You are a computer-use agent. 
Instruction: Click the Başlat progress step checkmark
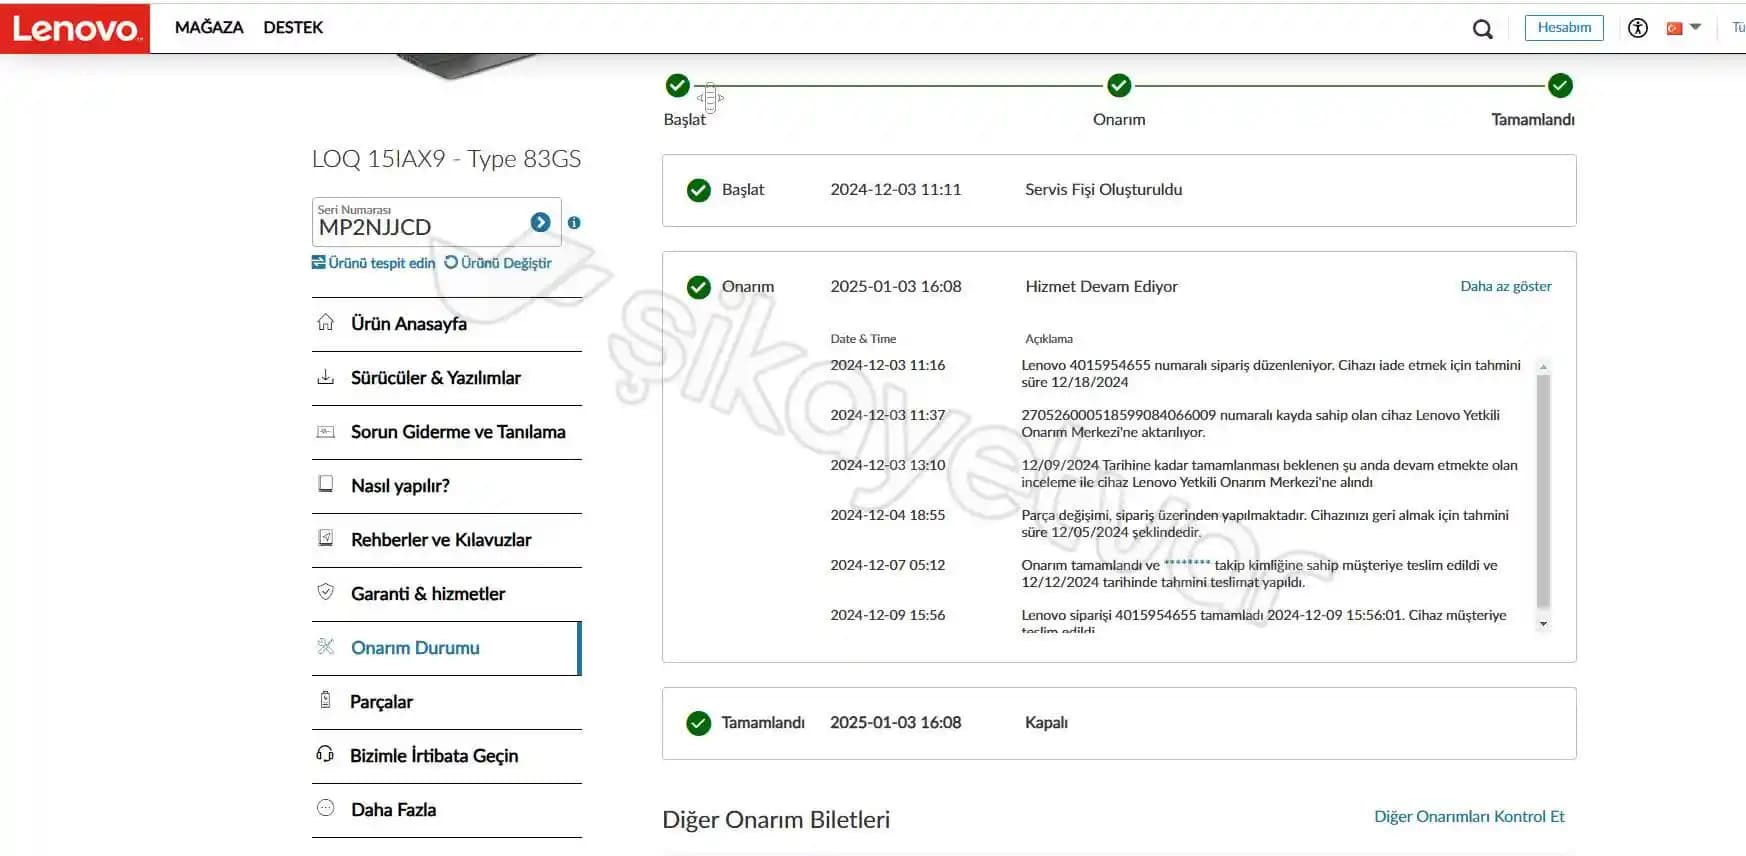tap(678, 86)
